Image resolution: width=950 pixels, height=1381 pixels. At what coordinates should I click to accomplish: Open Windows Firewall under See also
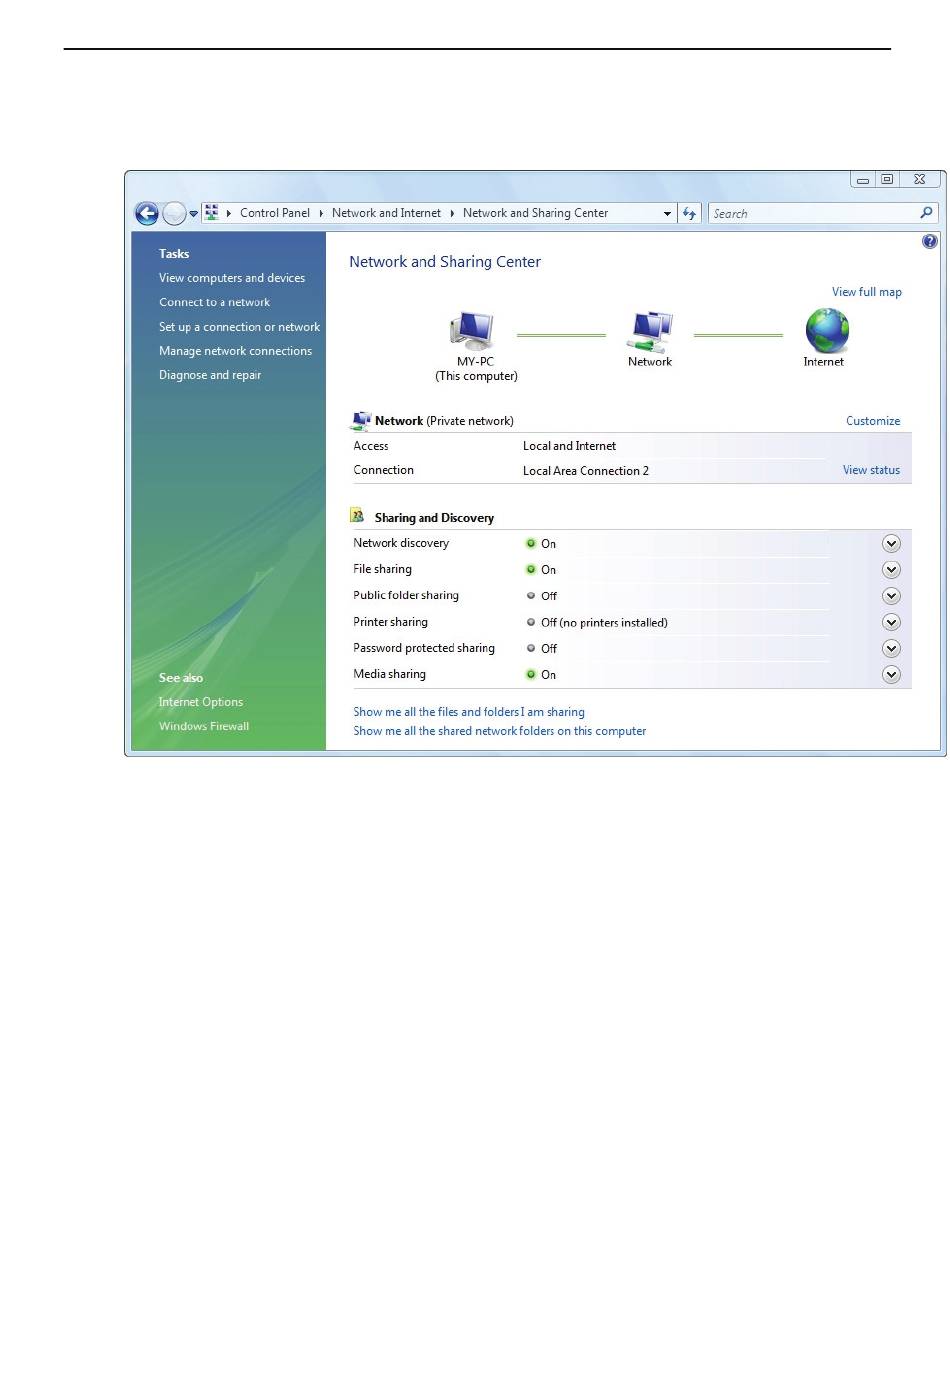[204, 726]
